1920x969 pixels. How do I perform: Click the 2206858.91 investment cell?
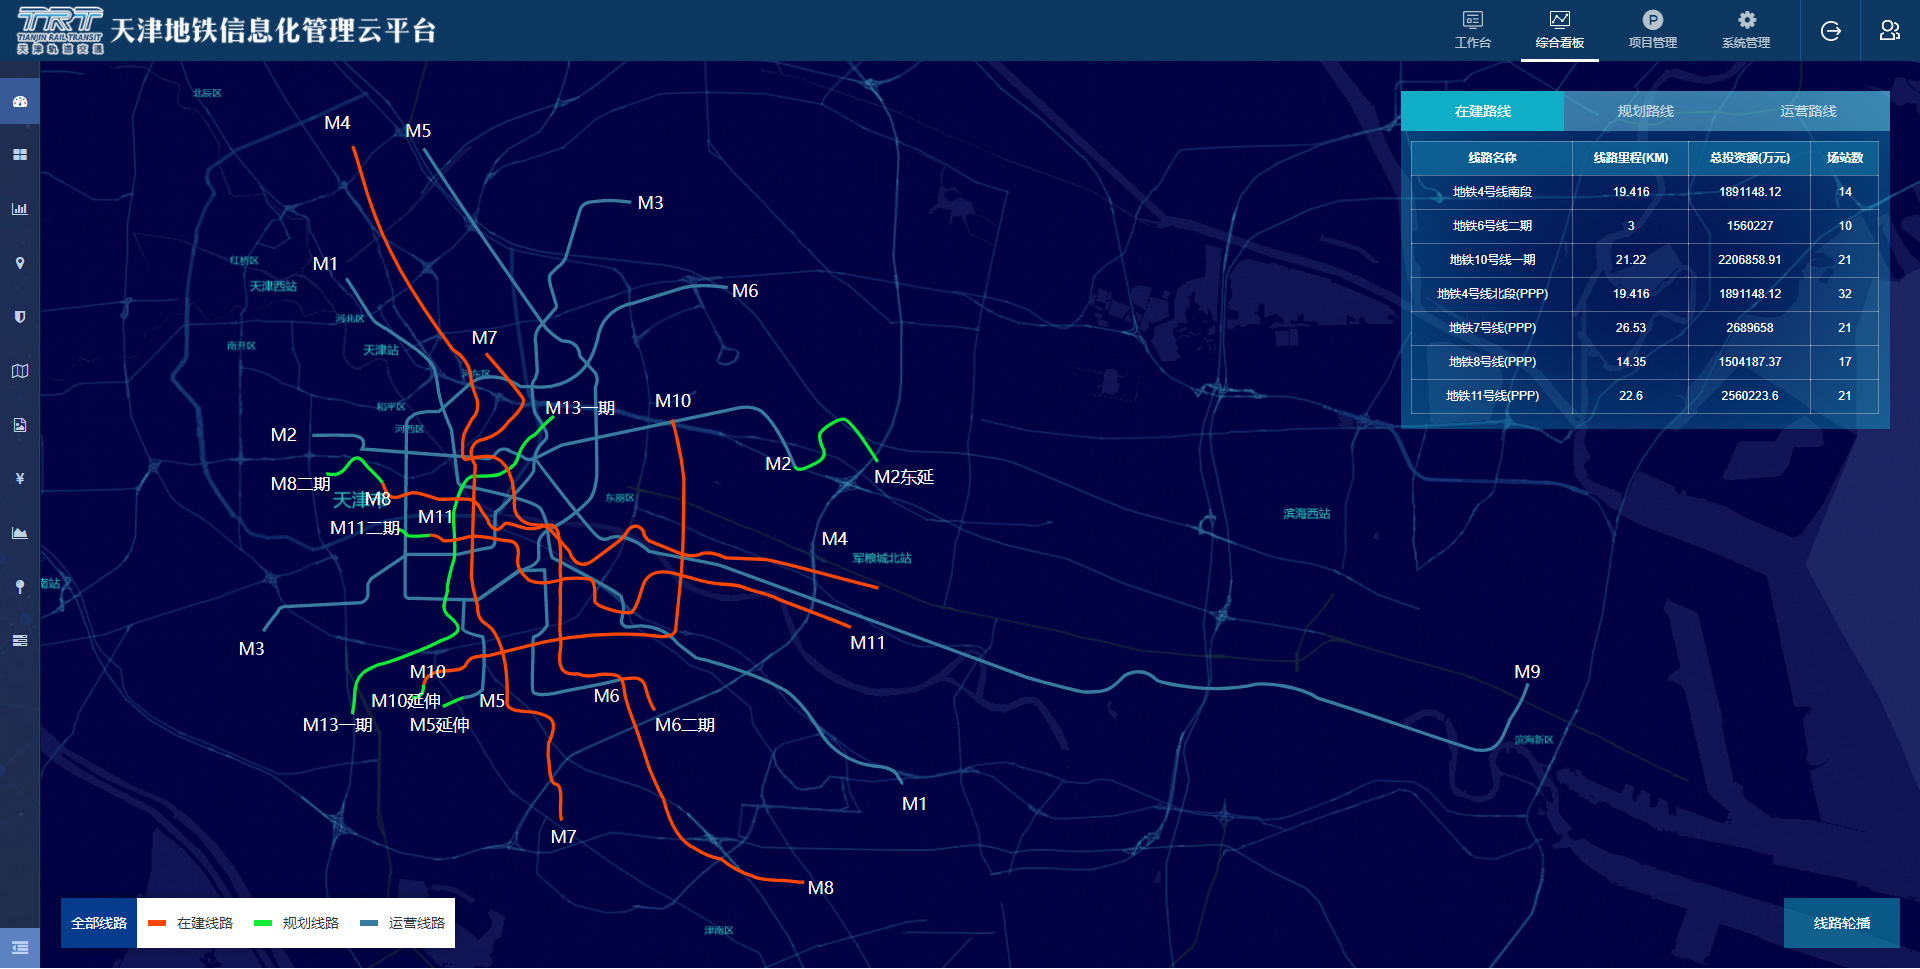pyautogui.click(x=1750, y=260)
